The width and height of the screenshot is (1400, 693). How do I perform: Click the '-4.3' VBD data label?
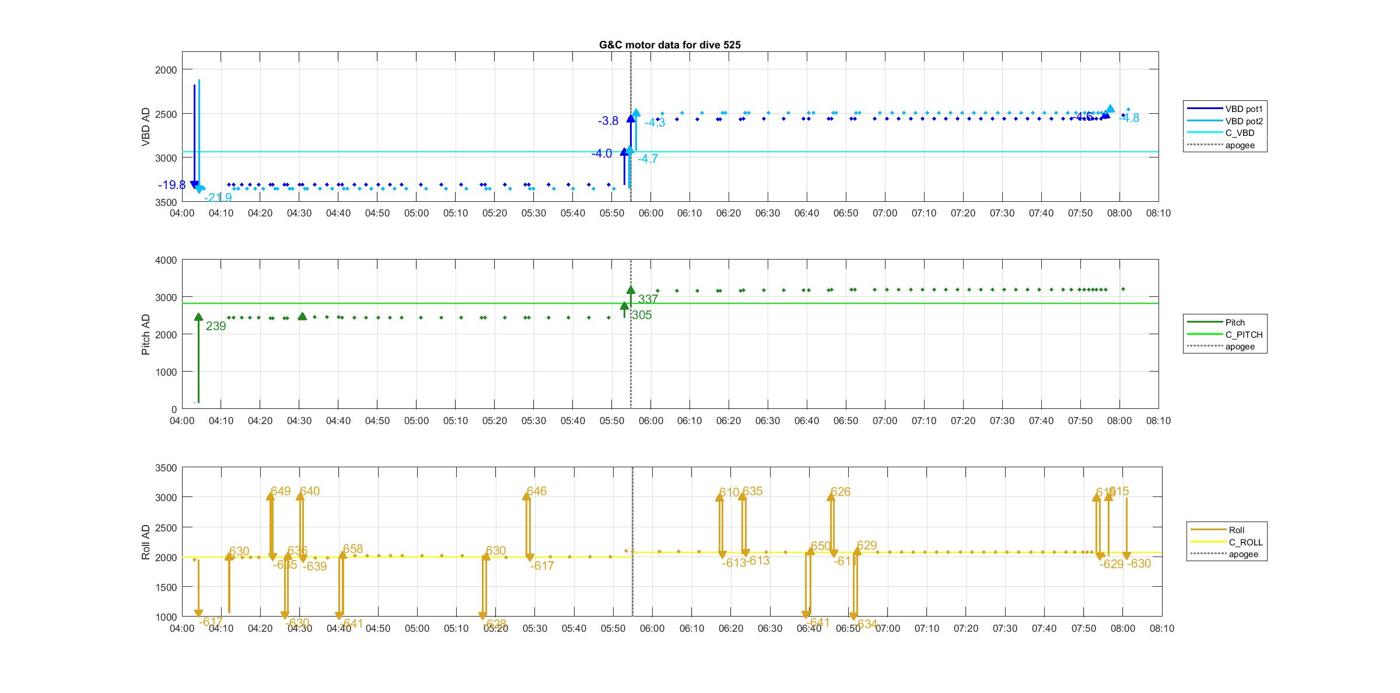click(x=655, y=123)
